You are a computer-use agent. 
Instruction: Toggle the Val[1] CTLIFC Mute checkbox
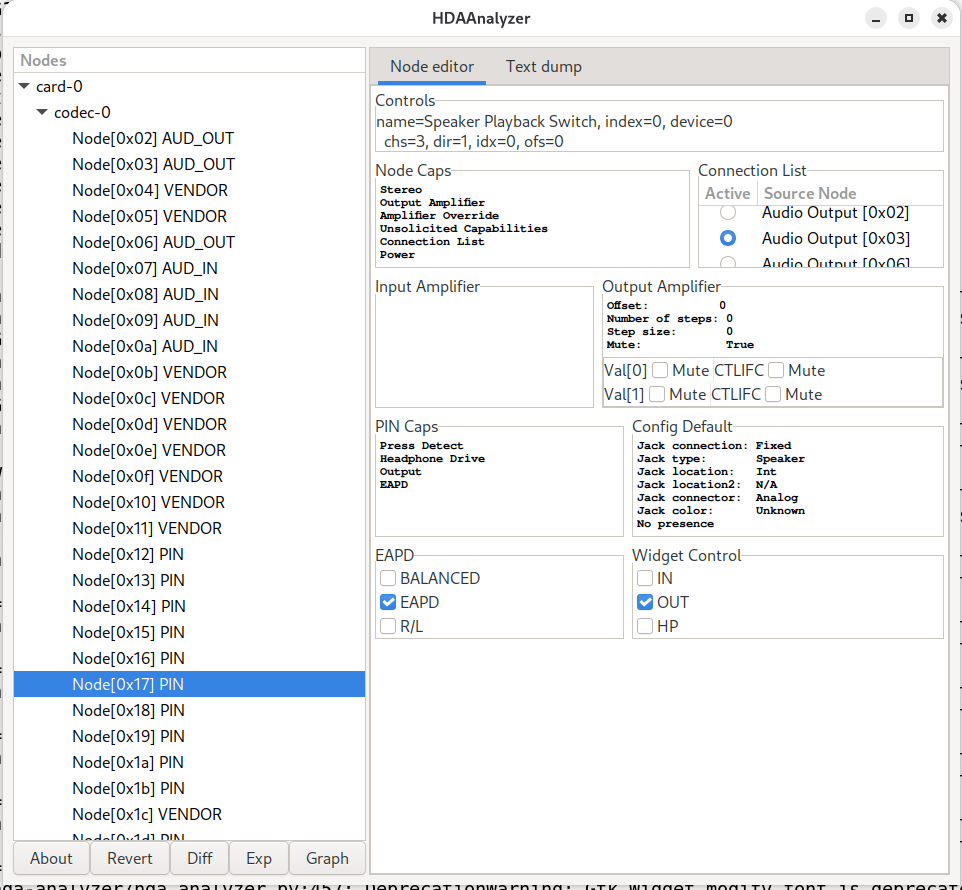773,394
